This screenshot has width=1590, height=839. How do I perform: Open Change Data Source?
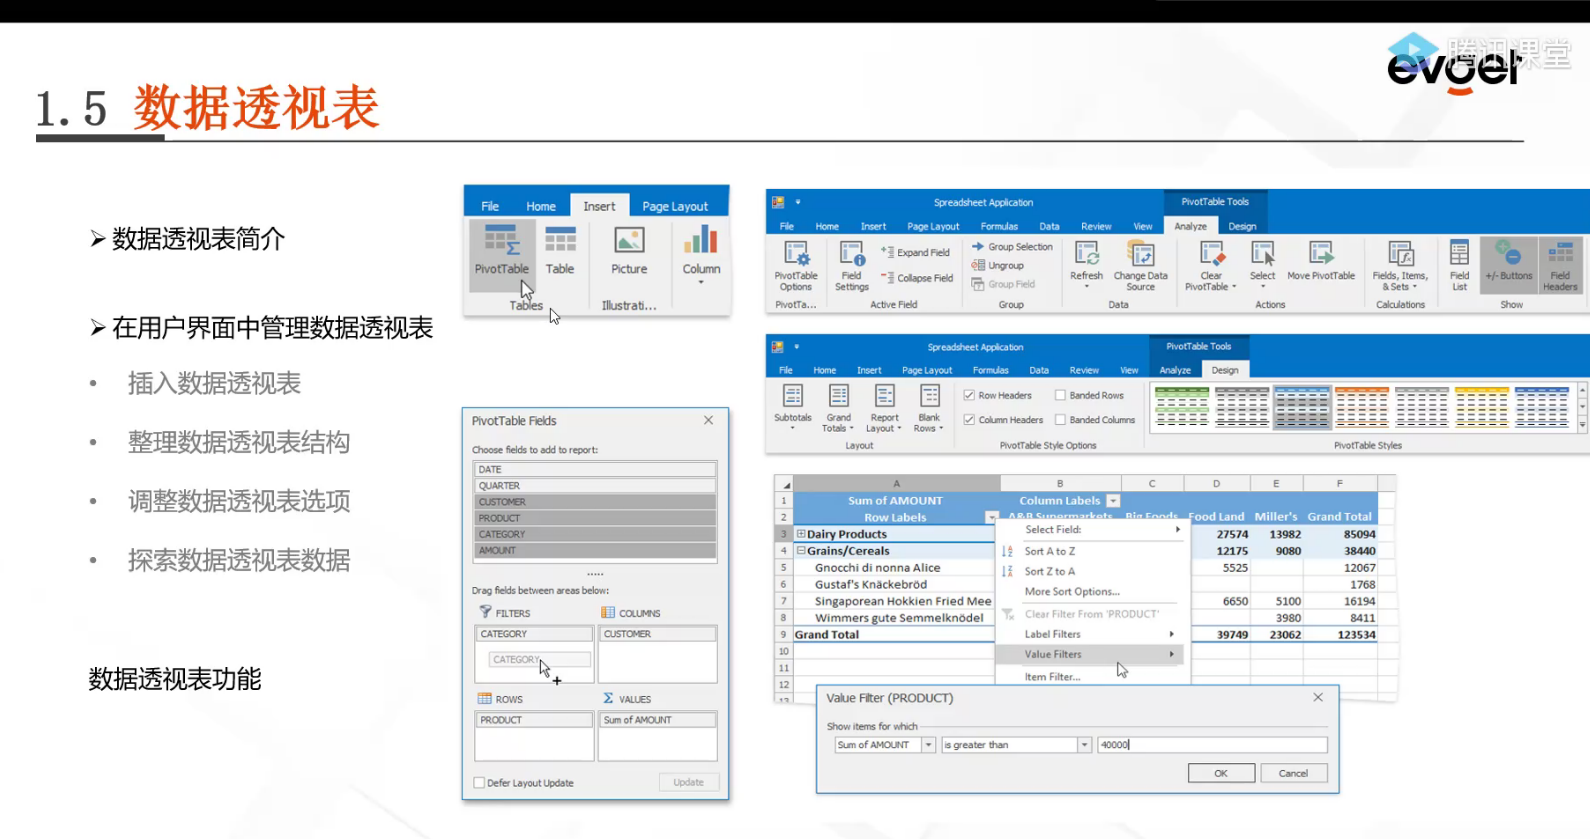(1140, 266)
